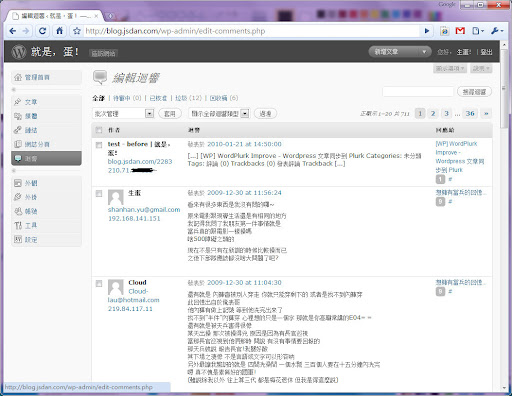Close the current browser tab

coord(96,16)
